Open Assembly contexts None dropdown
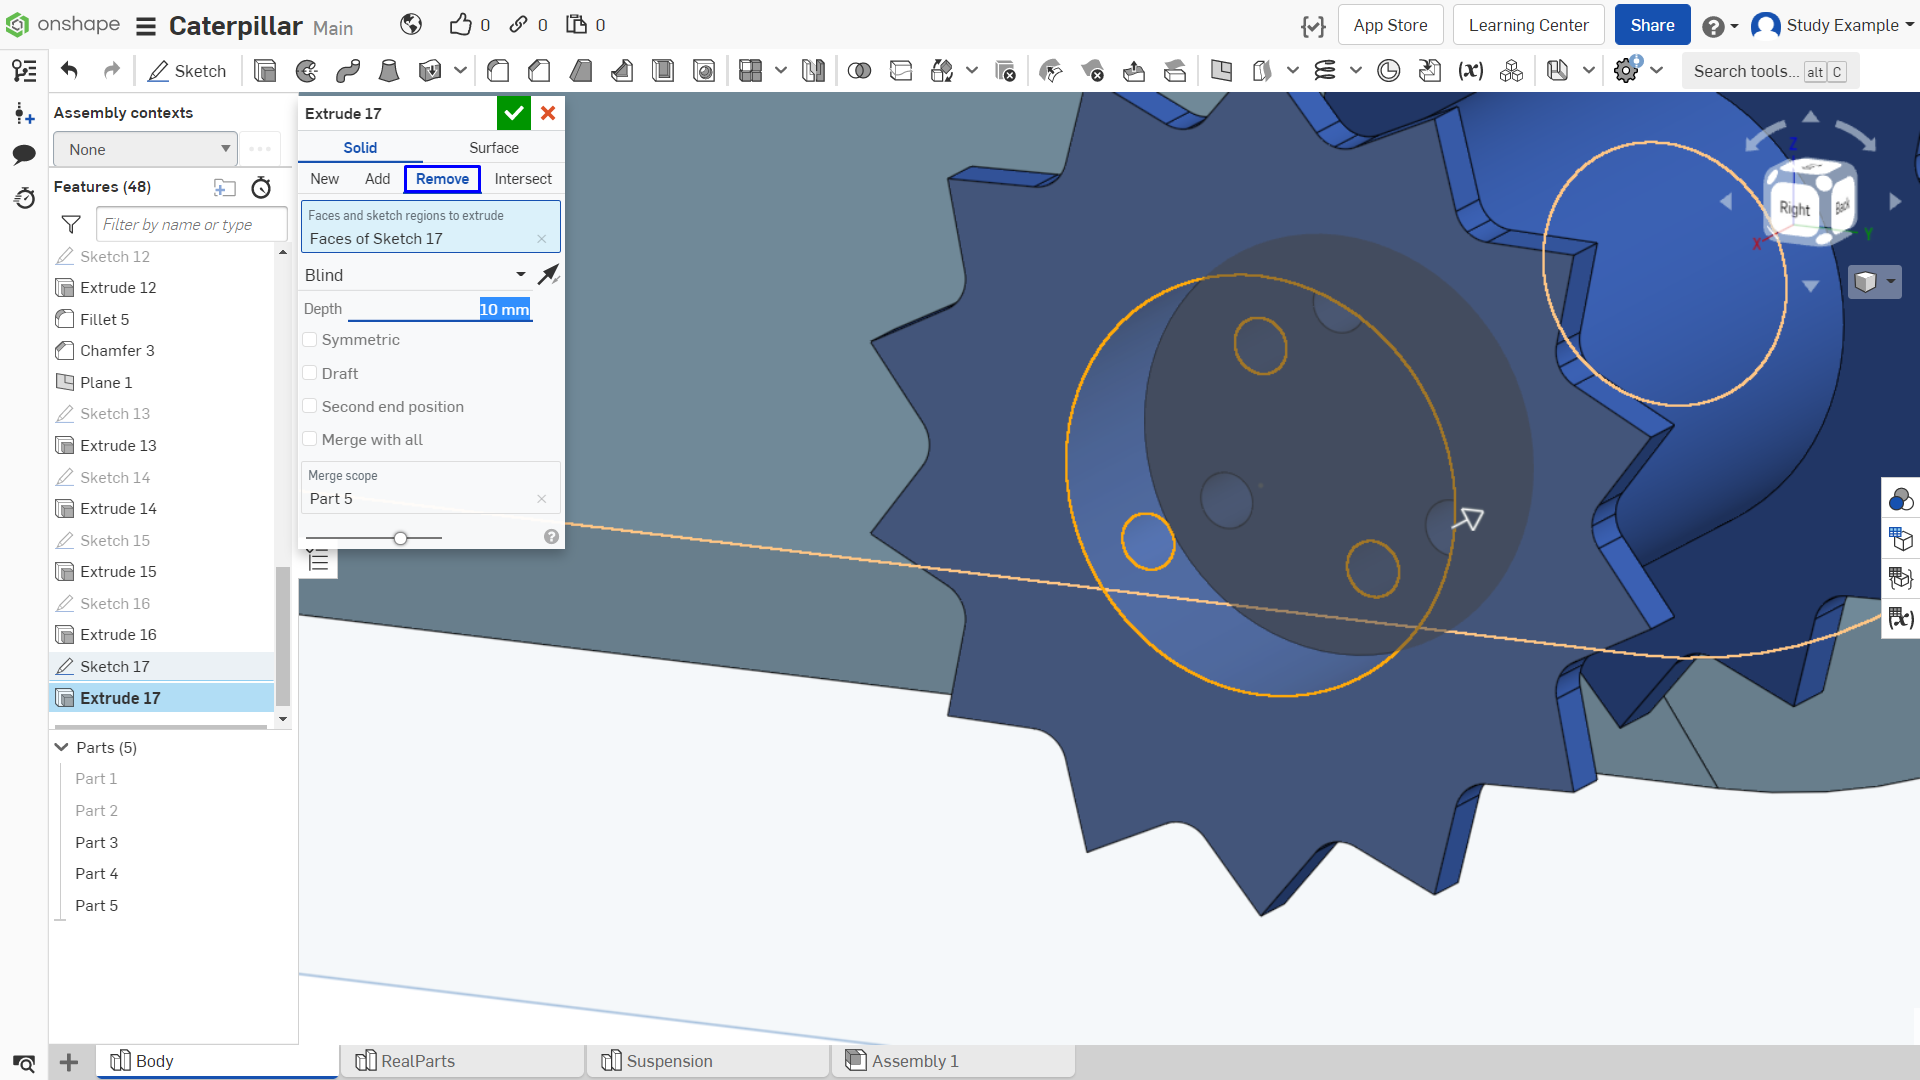The image size is (1920, 1080). pyautogui.click(x=145, y=149)
